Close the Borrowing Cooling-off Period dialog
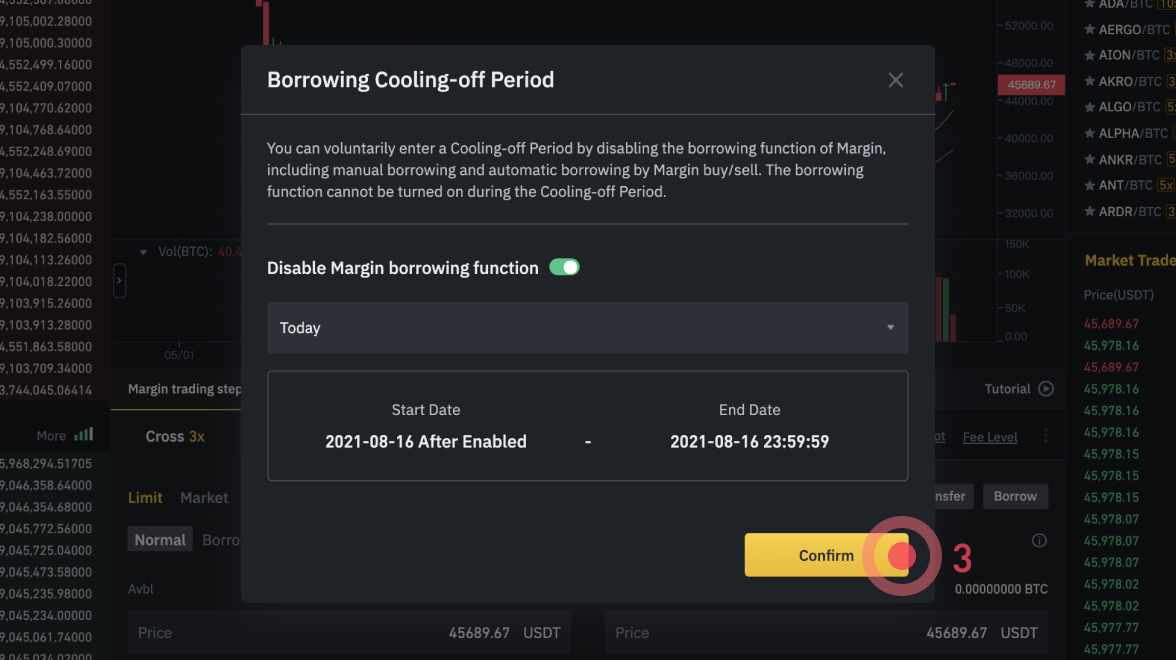This screenshot has height=660, width=1176. 896,80
